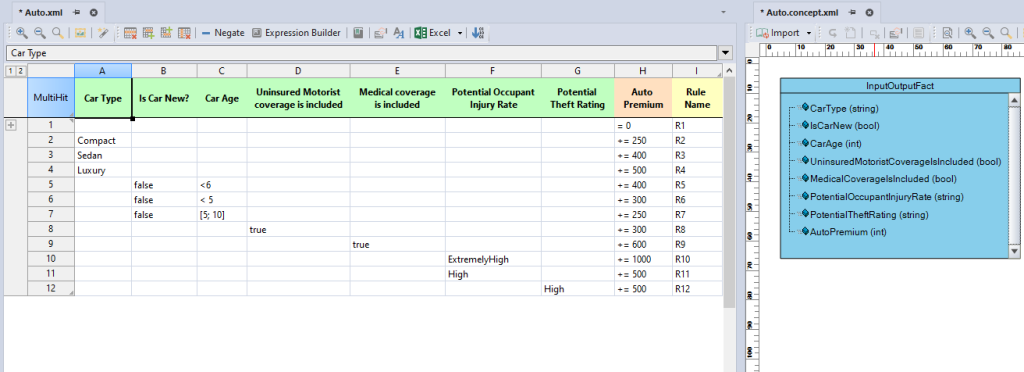Click the magic wand icon in Auto.xml toolbar

103,33
